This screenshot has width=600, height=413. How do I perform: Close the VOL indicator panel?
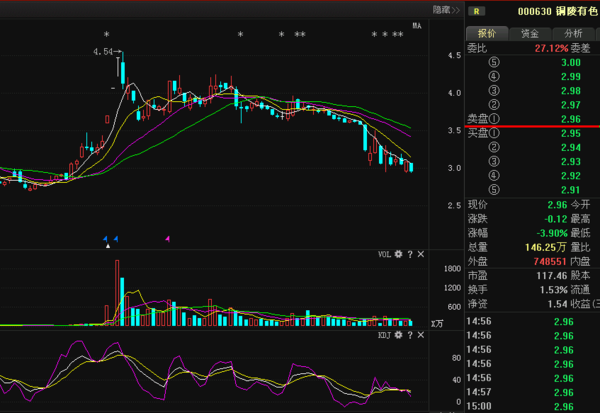[x=421, y=254]
